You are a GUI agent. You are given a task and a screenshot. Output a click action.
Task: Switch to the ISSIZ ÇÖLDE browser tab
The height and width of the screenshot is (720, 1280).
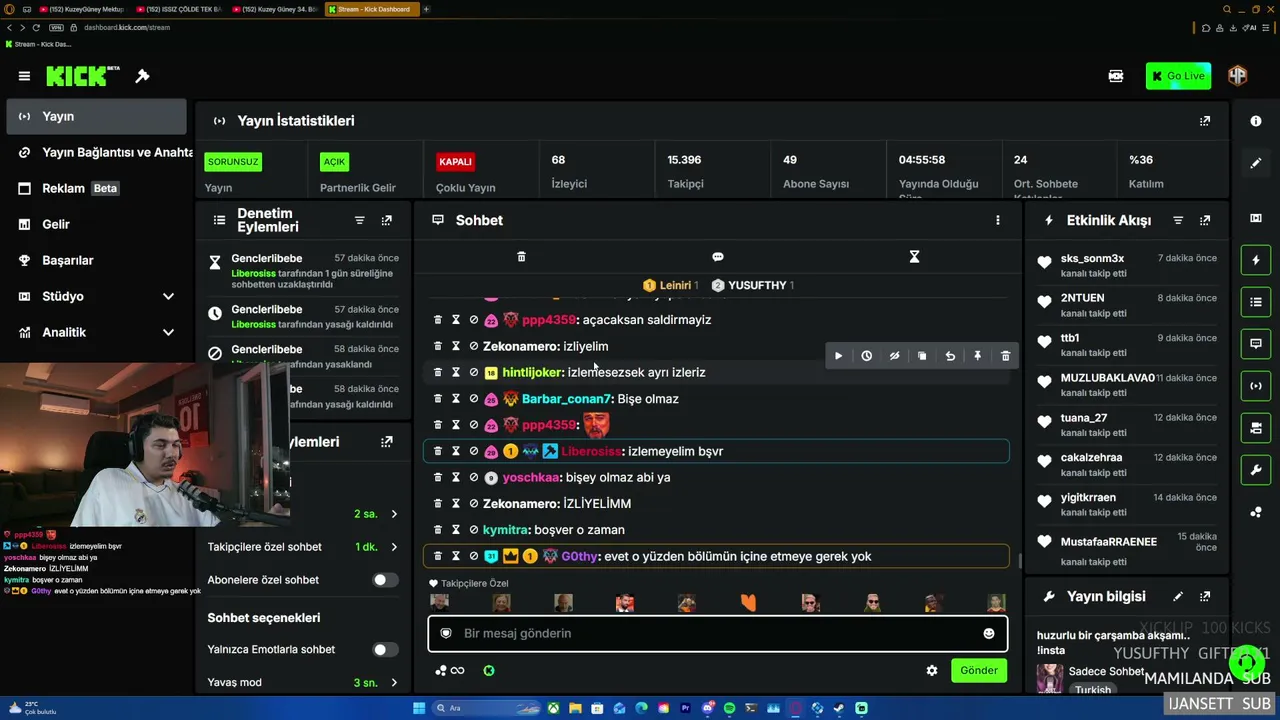[x=180, y=9]
